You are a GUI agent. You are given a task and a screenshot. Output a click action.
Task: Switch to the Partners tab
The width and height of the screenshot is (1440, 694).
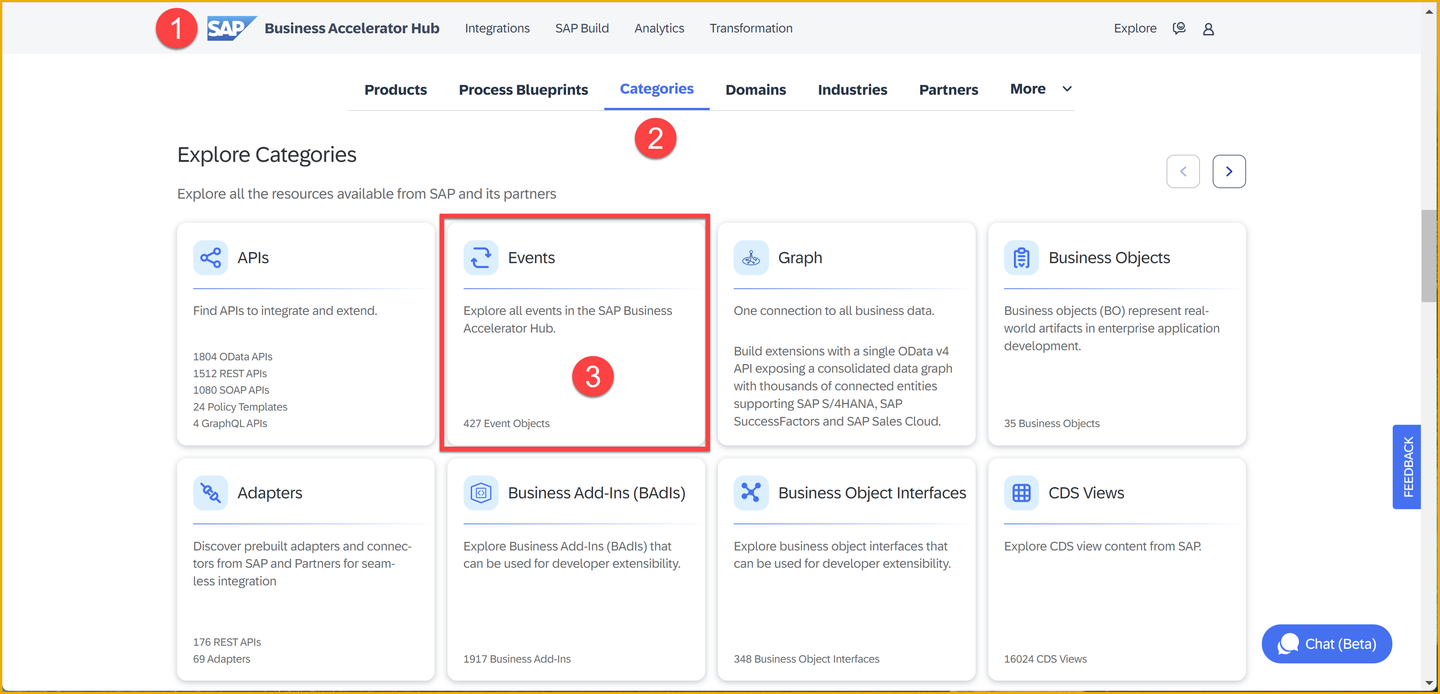click(x=949, y=90)
